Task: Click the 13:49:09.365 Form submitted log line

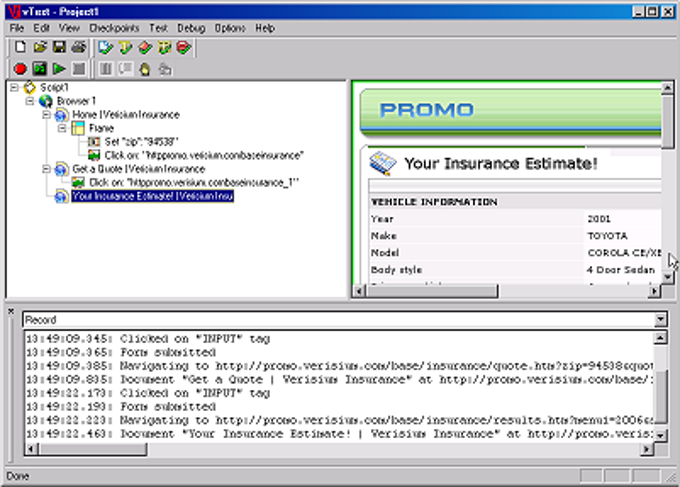Action: tap(121, 352)
